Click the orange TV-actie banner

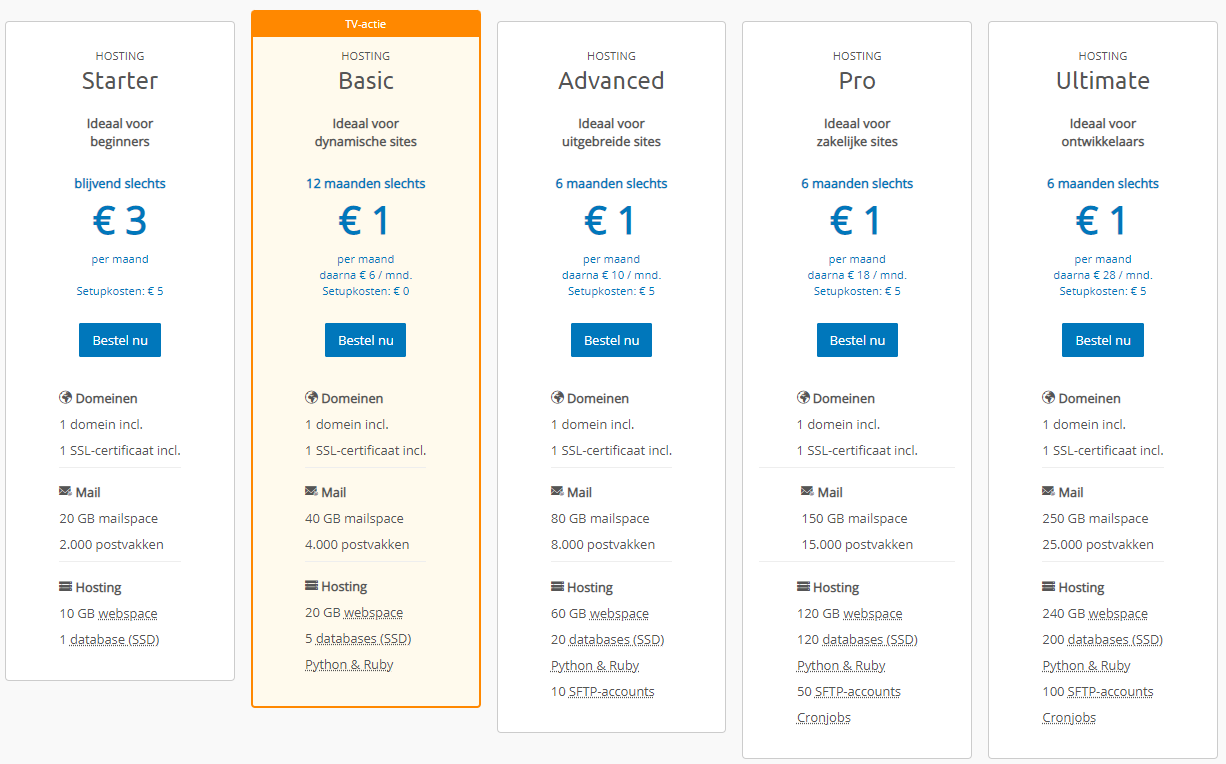(365, 24)
